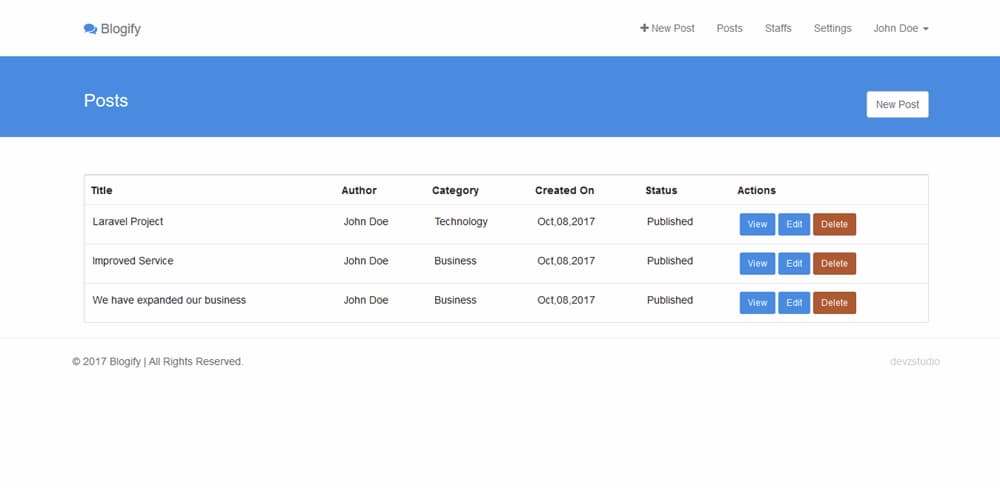View the We have expanded our business post
The image size is (1000, 488).
pos(757,303)
